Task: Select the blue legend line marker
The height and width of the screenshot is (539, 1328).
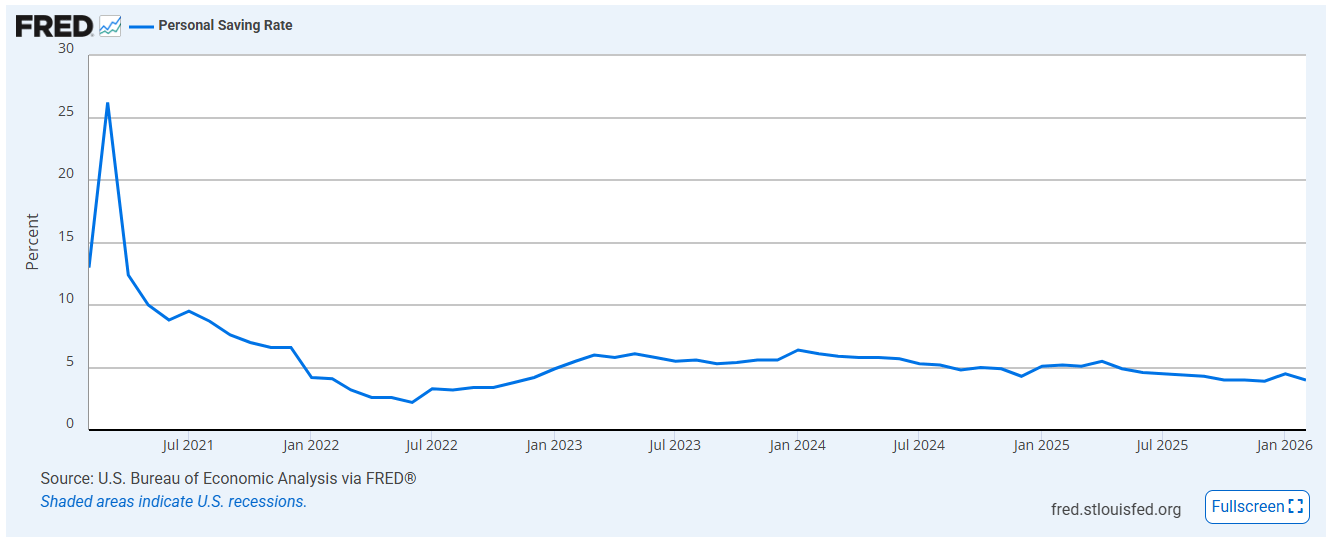Action: coord(141,26)
